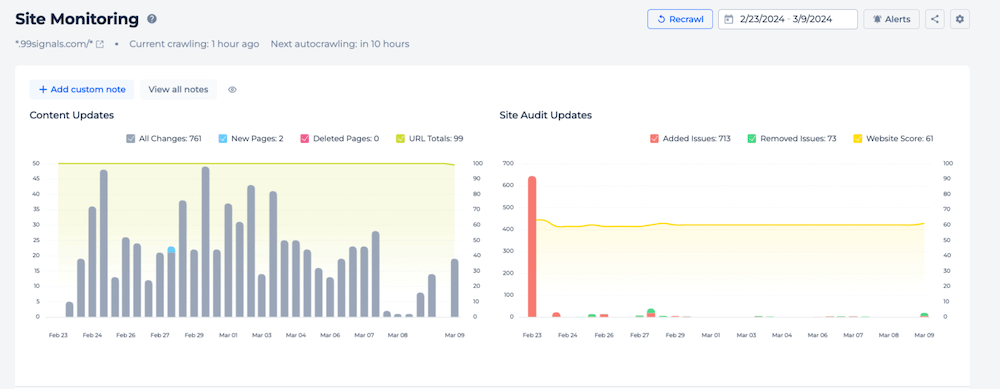
Task: Click the Site Monitoring page title
Action: 77,19
